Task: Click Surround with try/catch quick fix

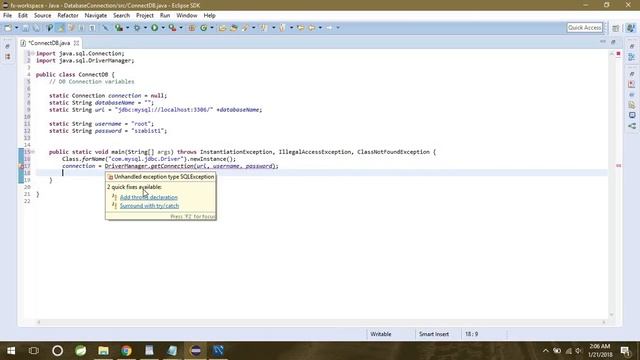Action: [149, 206]
